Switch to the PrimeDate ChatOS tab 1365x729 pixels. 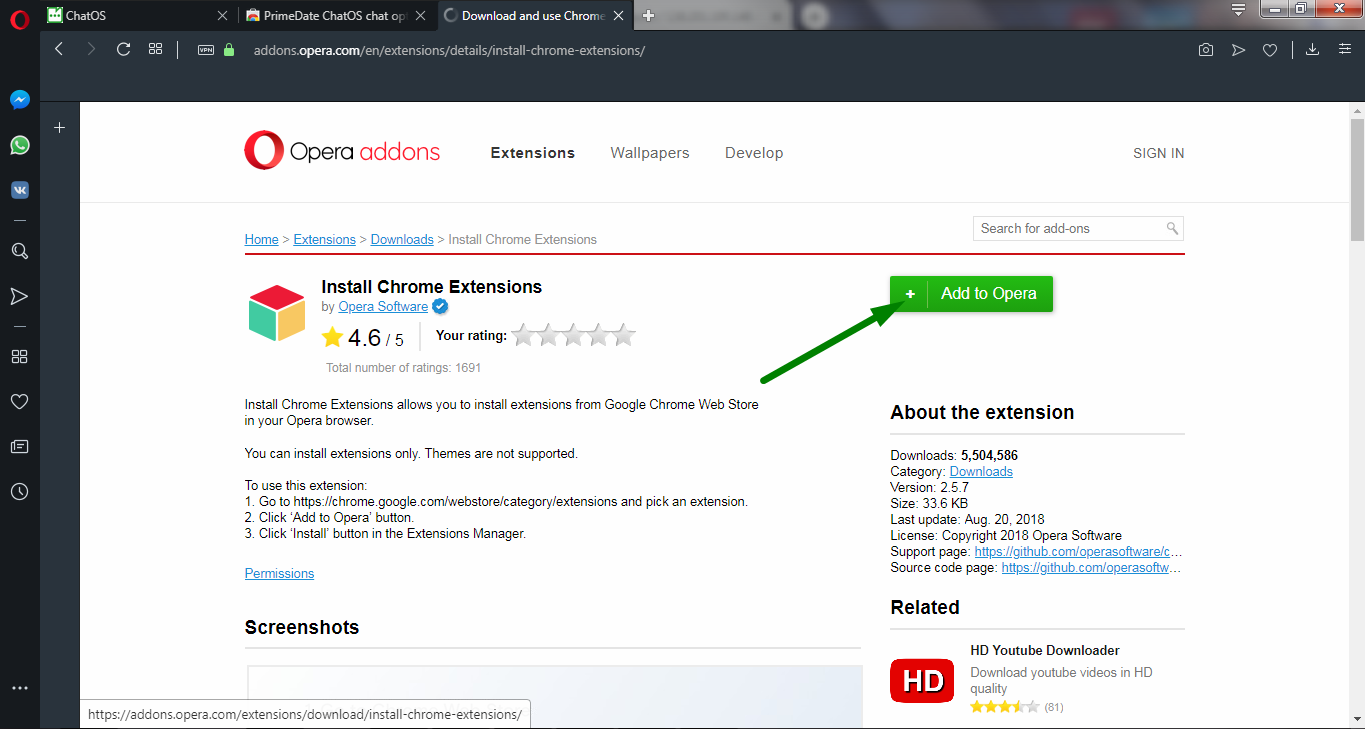(x=337, y=15)
